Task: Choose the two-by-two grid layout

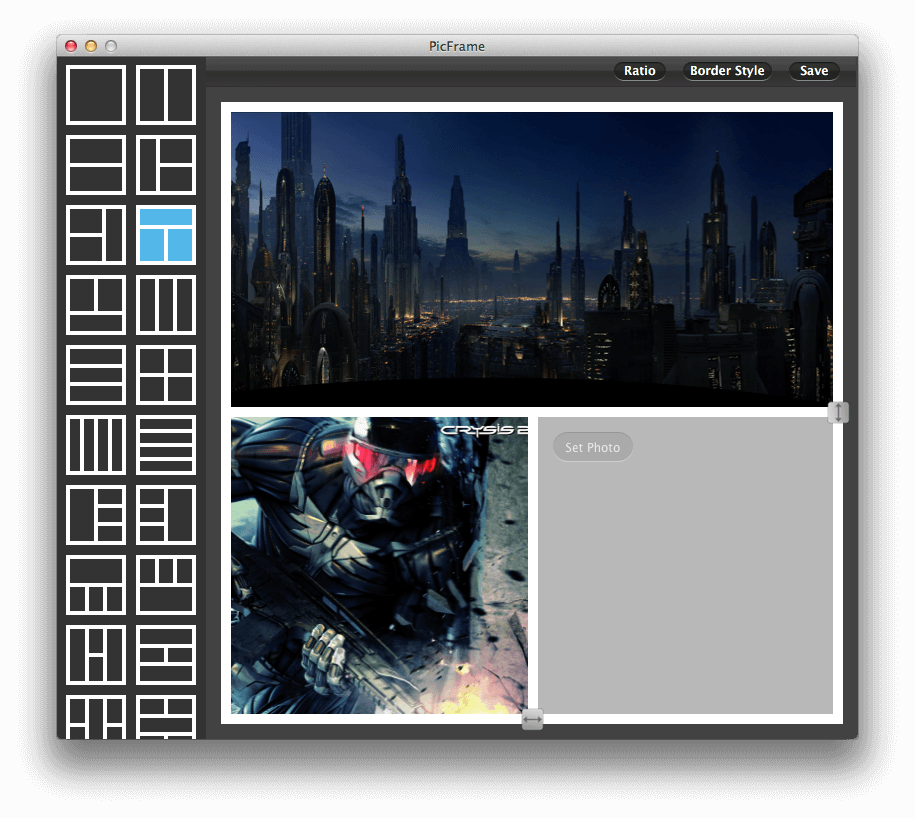Action: (166, 375)
